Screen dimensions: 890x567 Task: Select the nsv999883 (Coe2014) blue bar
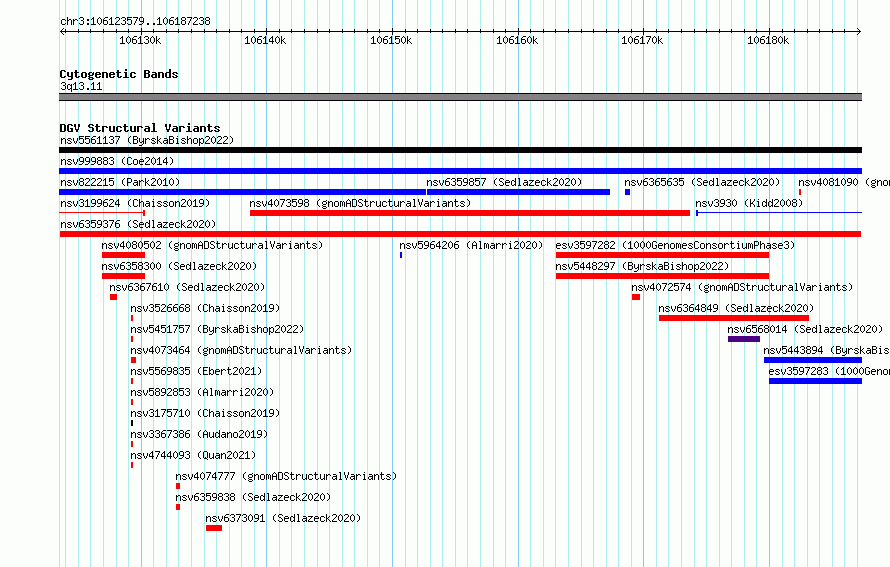point(460,171)
